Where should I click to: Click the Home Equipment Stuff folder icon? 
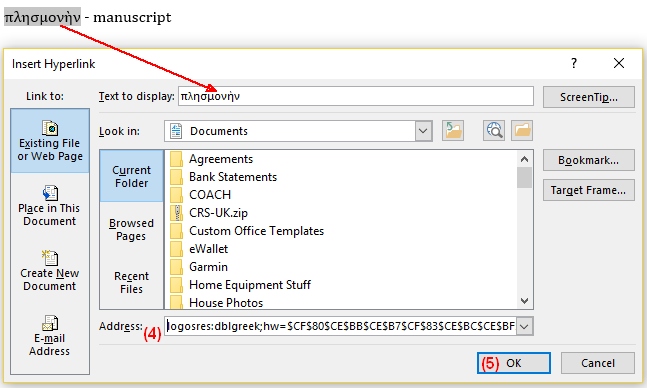177,285
